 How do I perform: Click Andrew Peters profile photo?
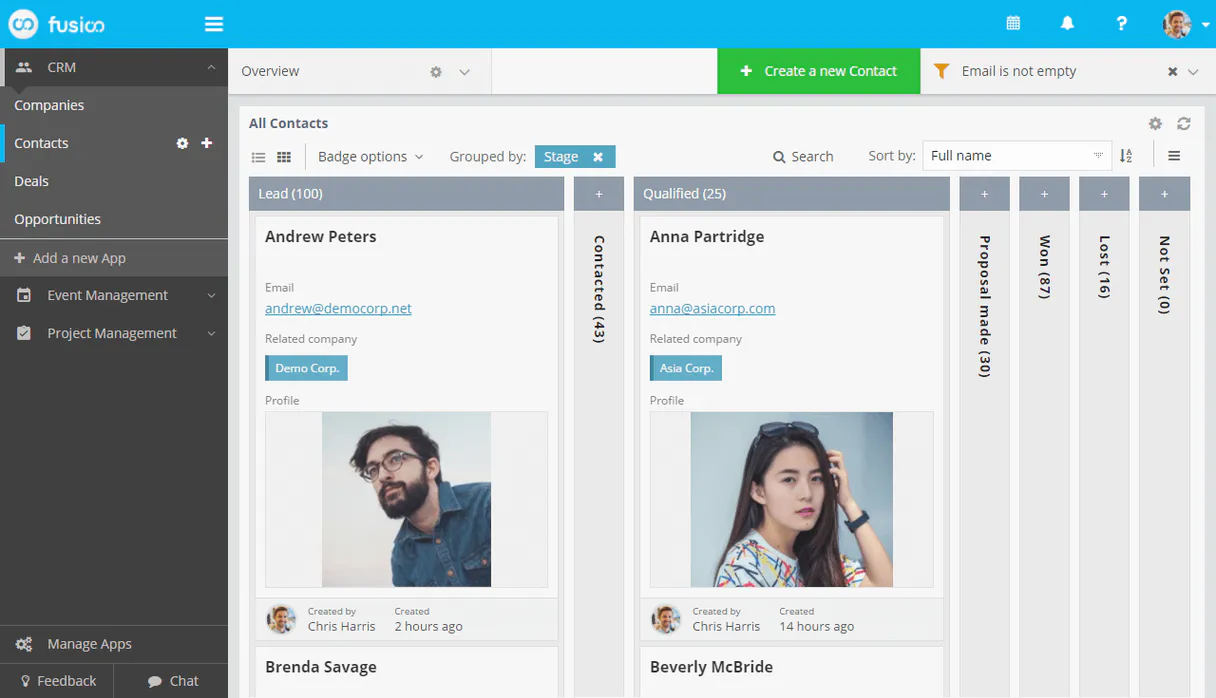pos(406,499)
